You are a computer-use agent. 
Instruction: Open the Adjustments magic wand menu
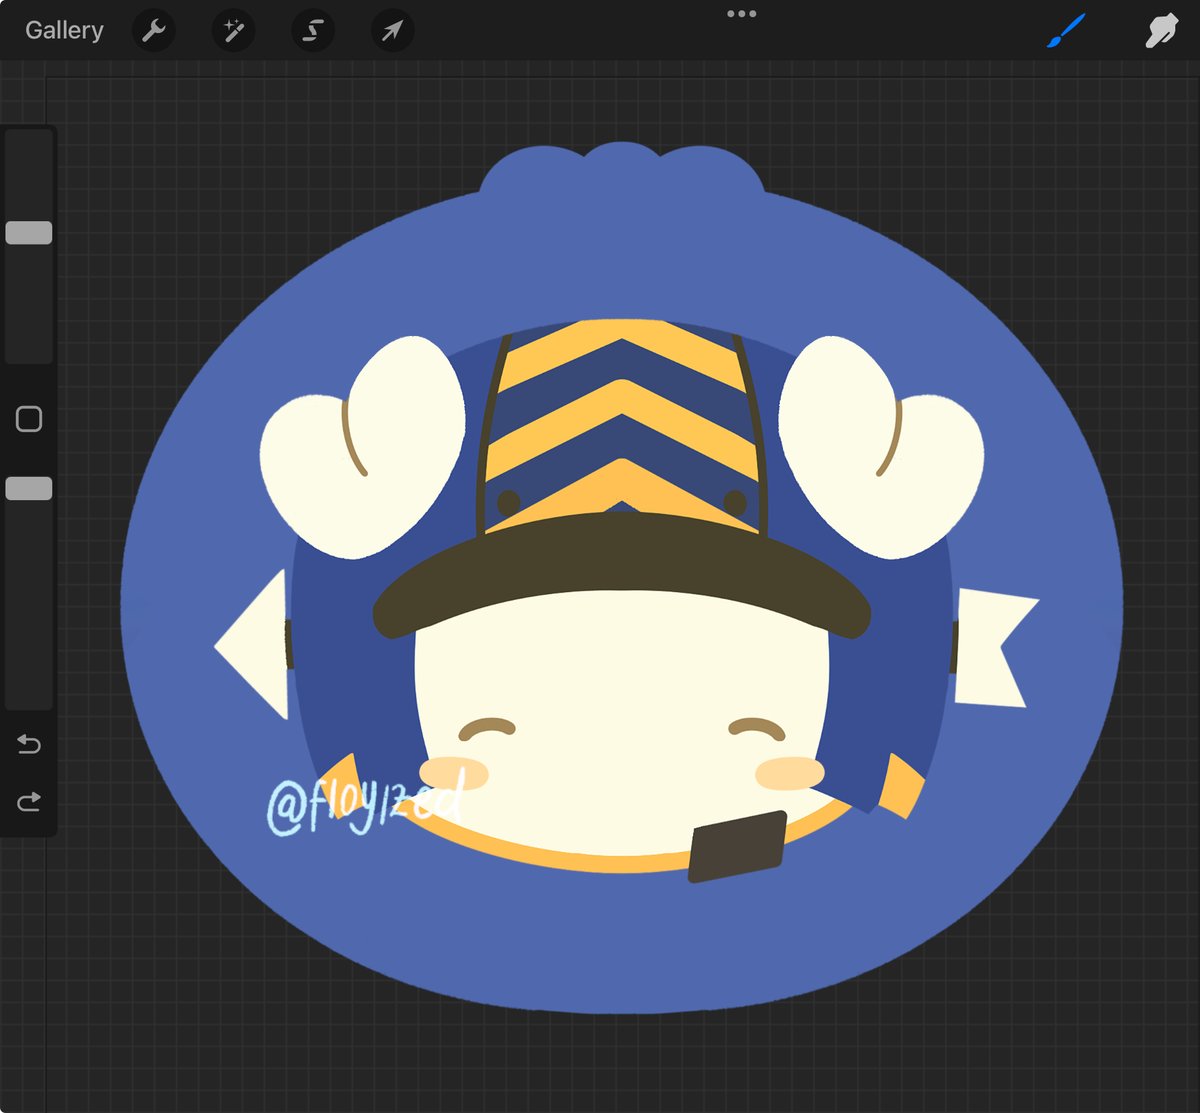233,31
